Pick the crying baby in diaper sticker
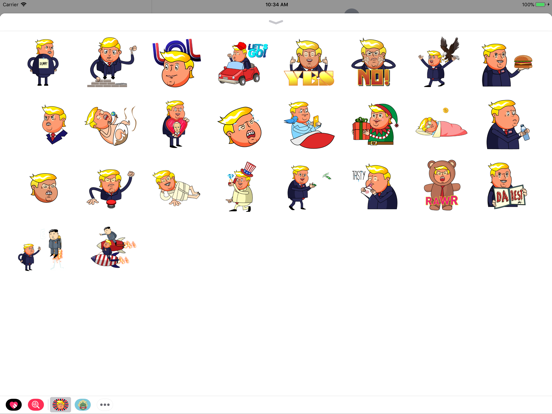 click(x=110, y=125)
